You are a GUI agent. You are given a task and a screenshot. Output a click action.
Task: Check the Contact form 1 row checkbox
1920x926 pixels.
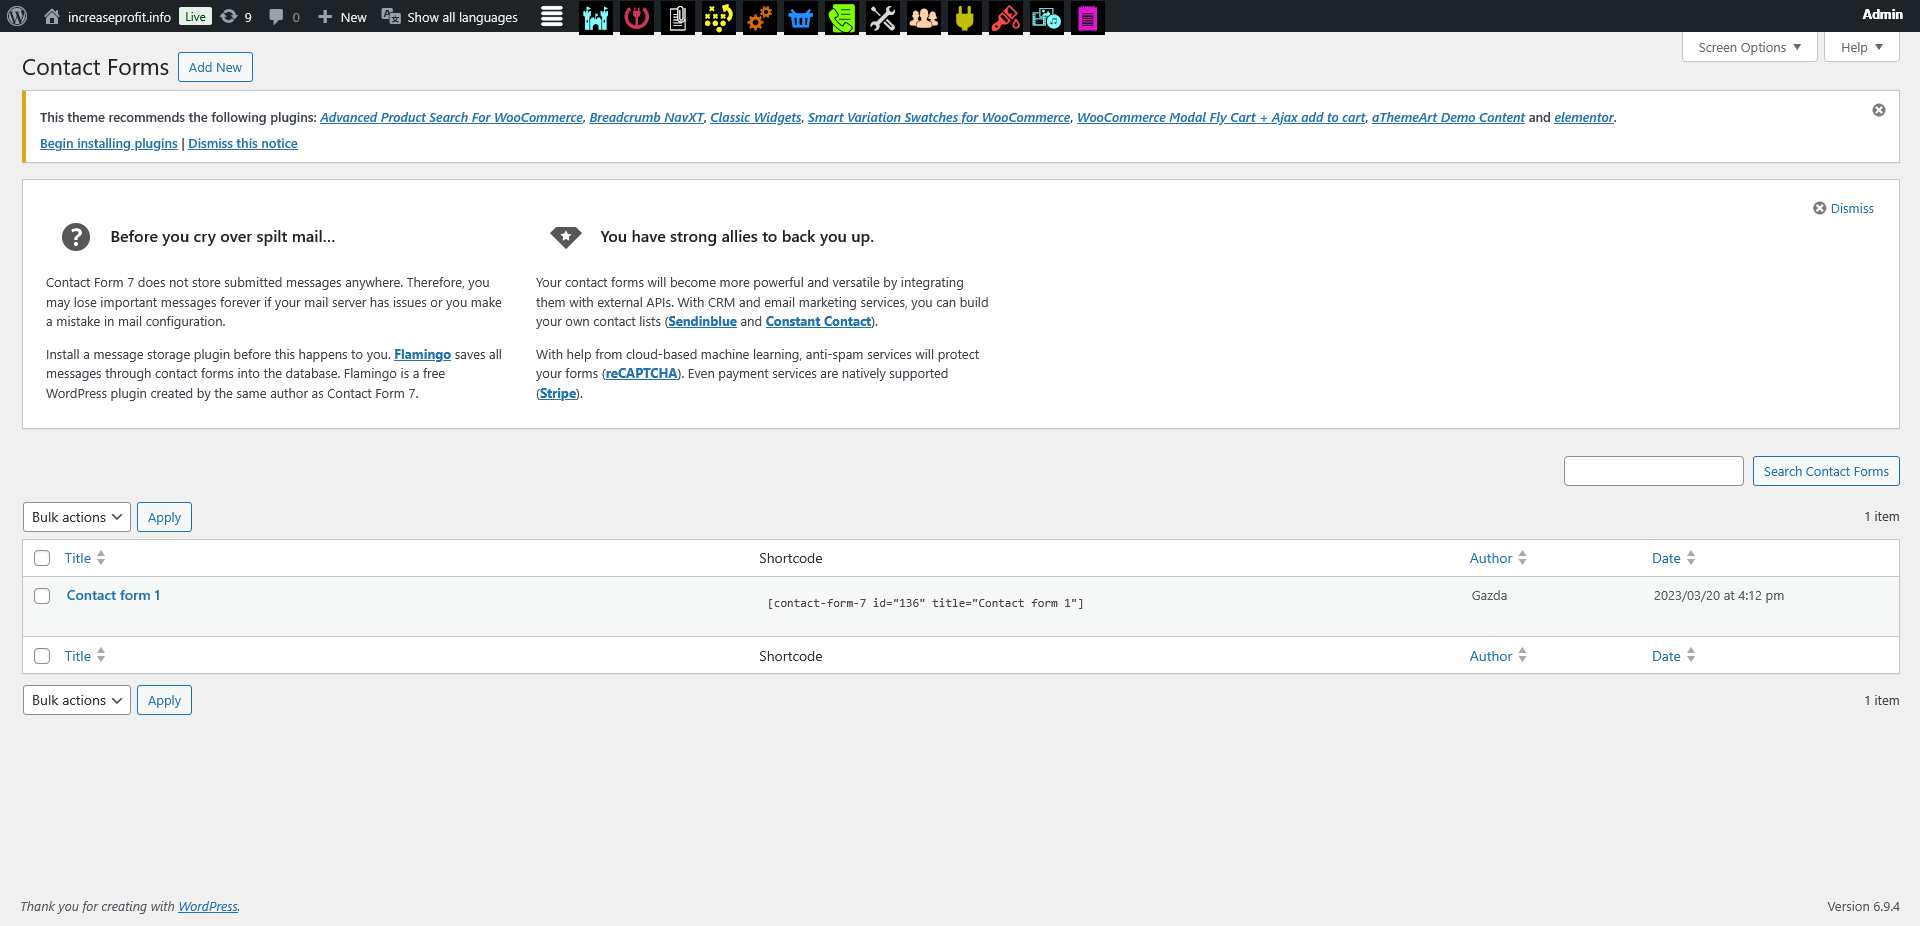click(x=42, y=596)
